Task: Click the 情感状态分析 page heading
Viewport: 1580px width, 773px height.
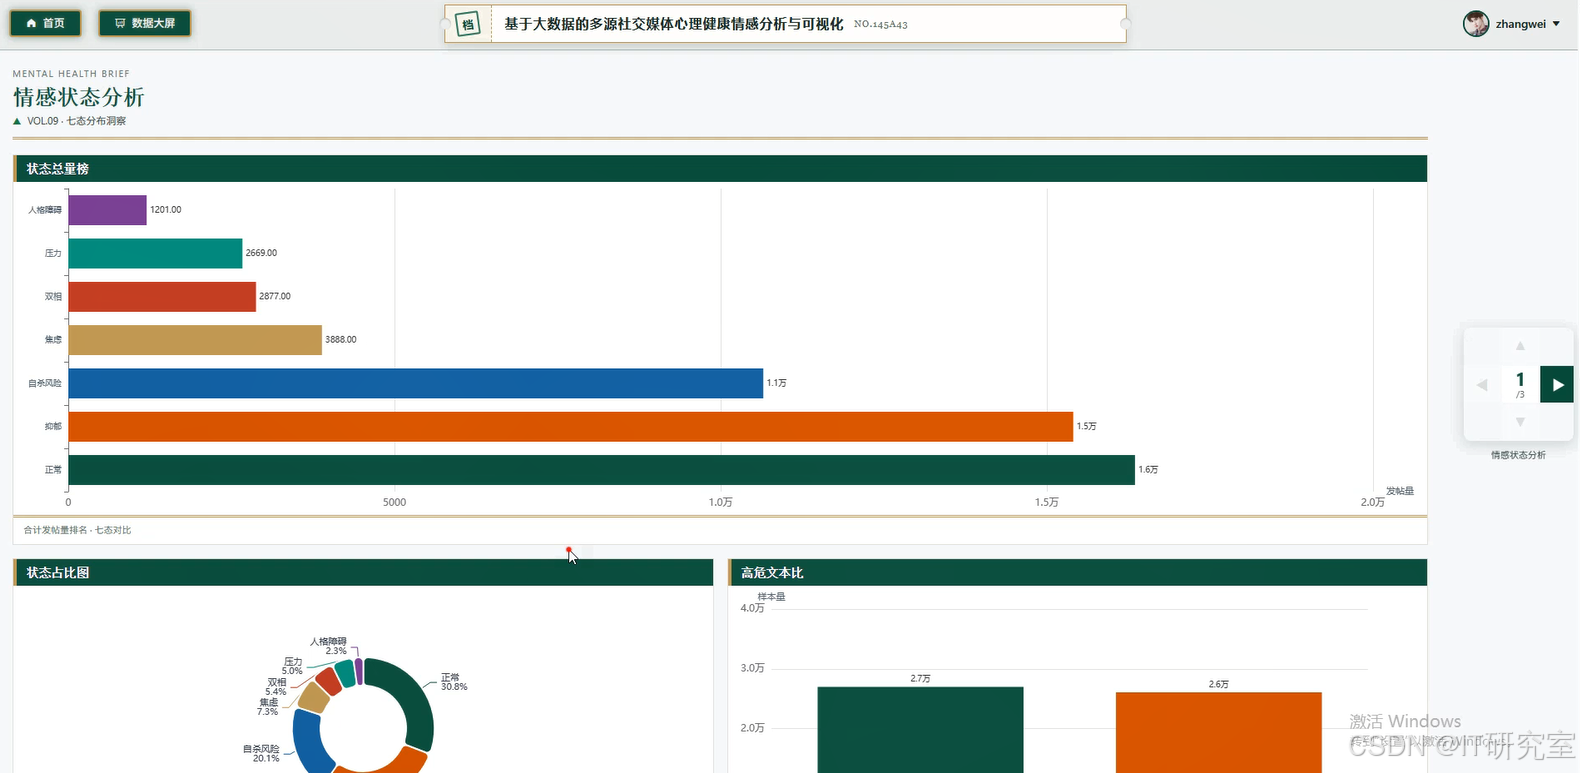Action: point(79,97)
